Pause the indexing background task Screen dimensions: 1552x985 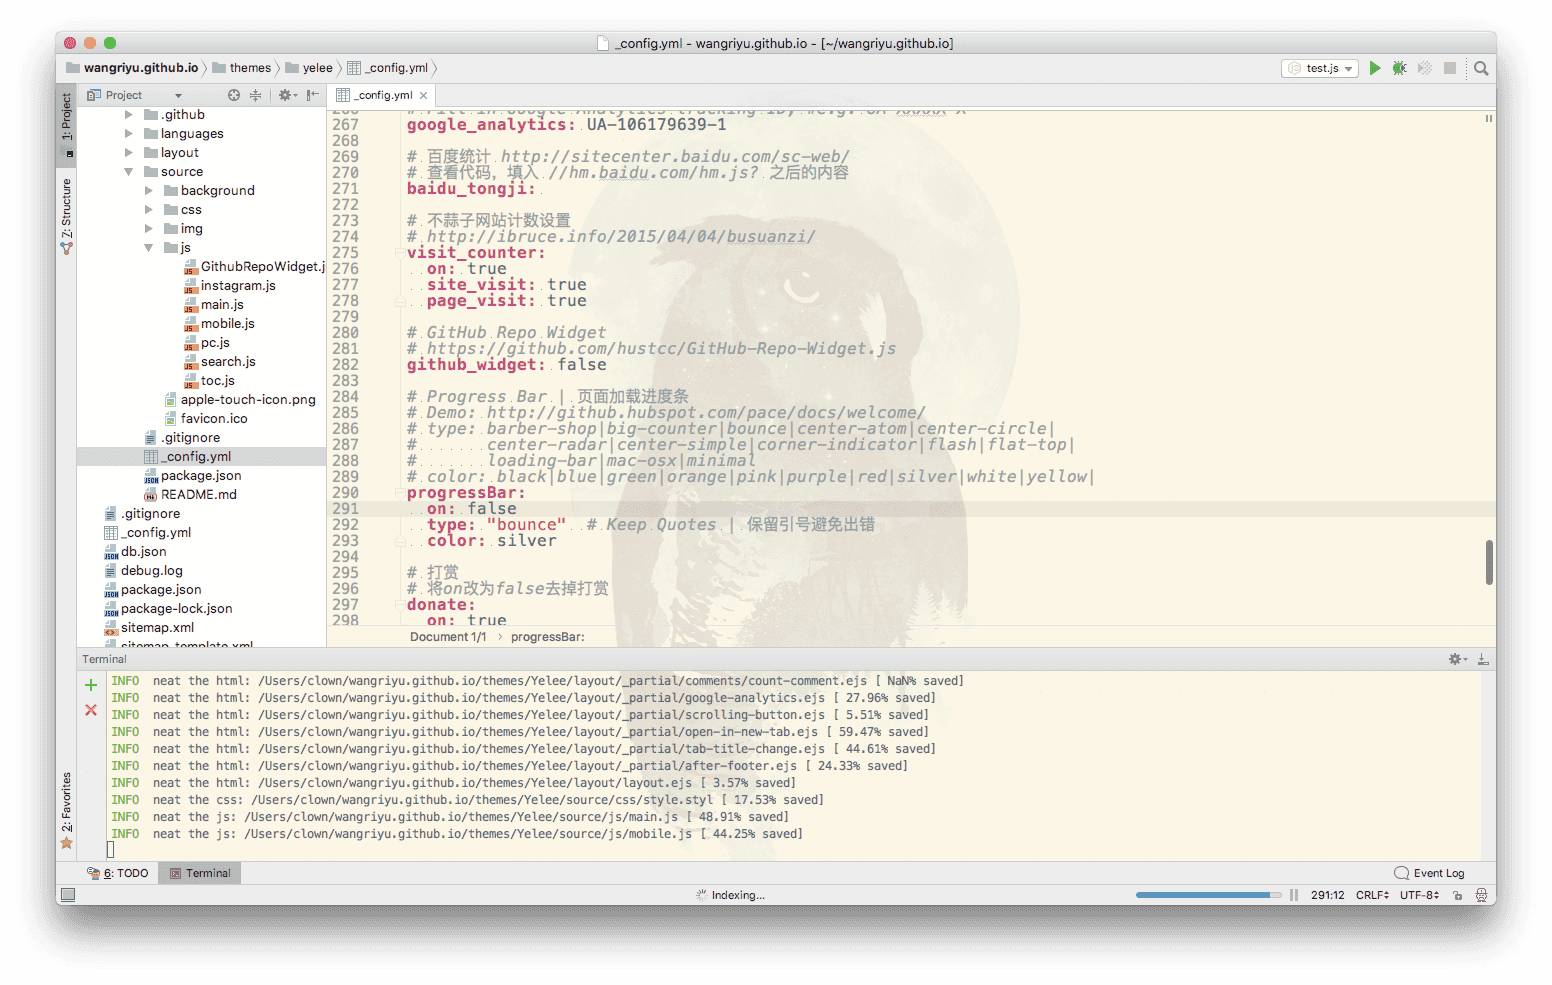pyautogui.click(x=1294, y=895)
